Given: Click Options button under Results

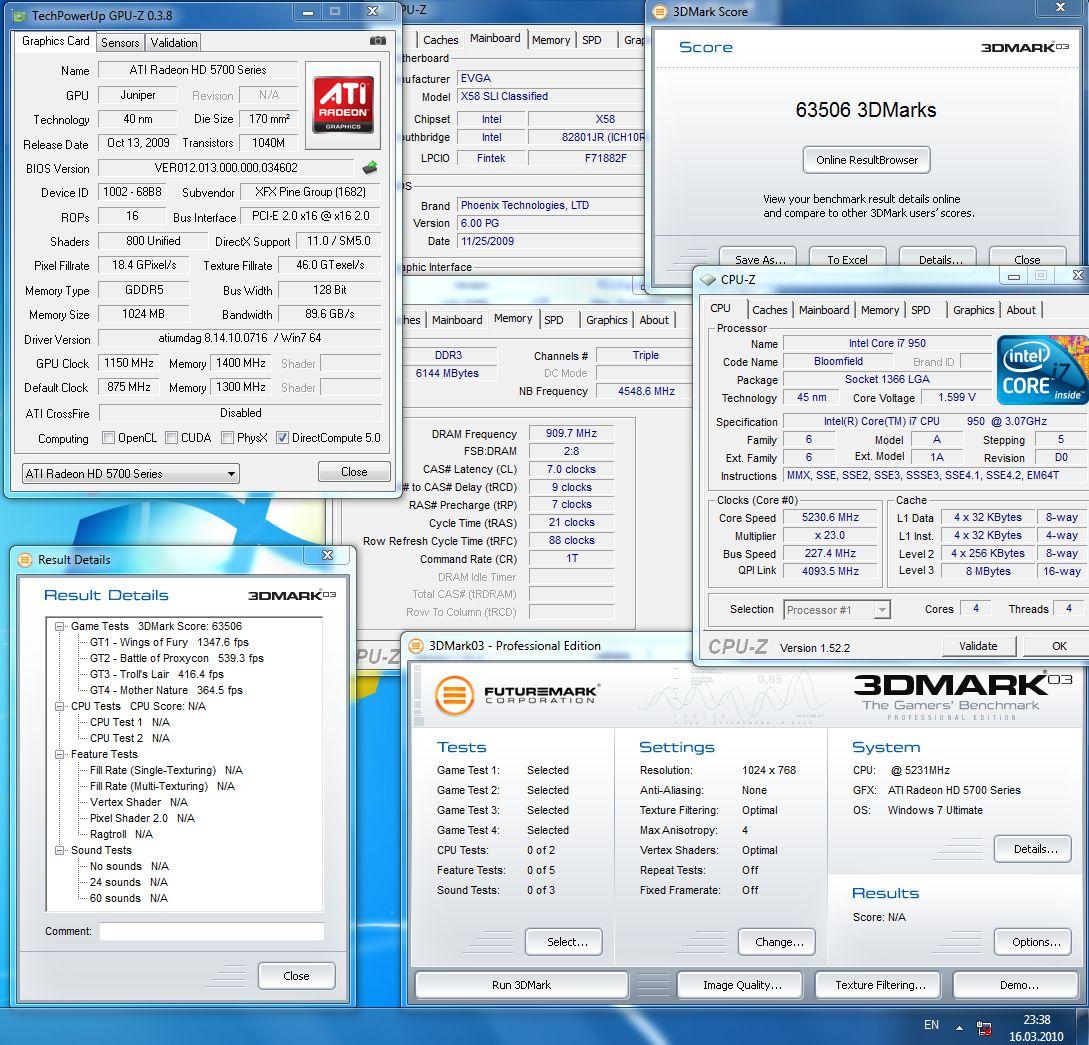Looking at the screenshot, I should (1034, 942).
